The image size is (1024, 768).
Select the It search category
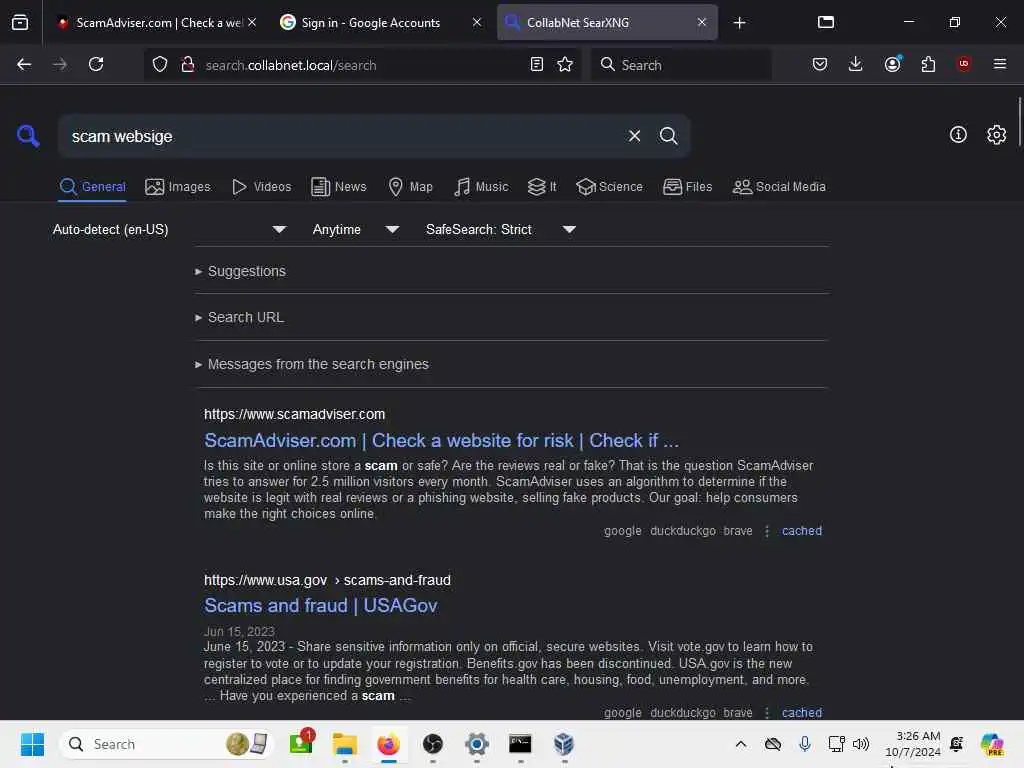542,187
